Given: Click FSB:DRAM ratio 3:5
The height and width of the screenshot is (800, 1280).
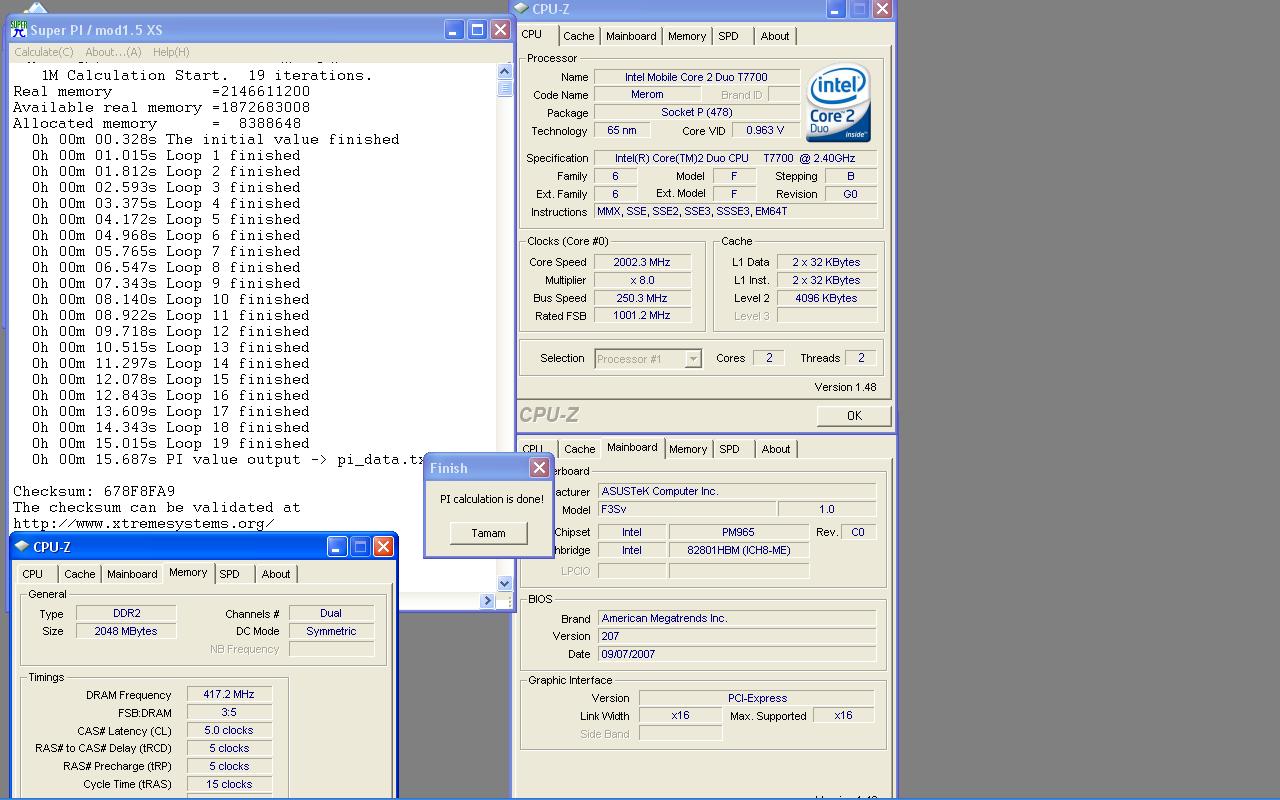Looking at the screenshot, I should [x=229, y=712].
